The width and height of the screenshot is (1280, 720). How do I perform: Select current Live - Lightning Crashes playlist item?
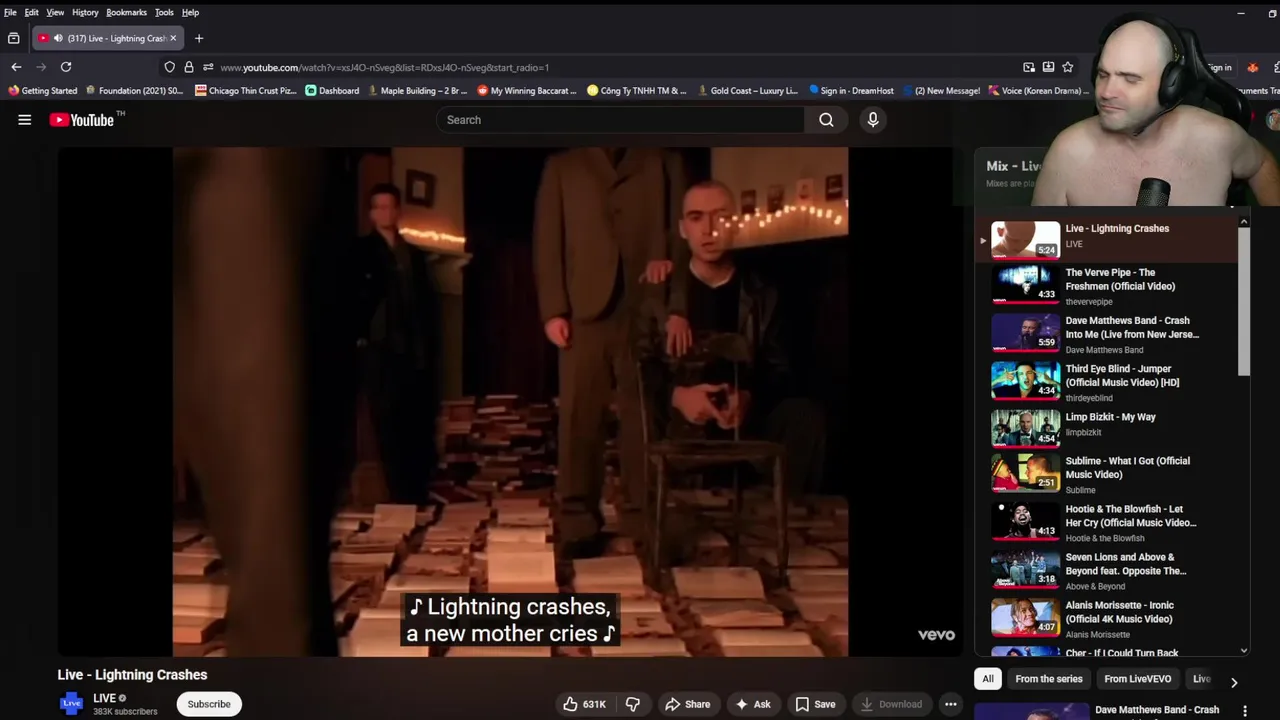point(1107,240)
